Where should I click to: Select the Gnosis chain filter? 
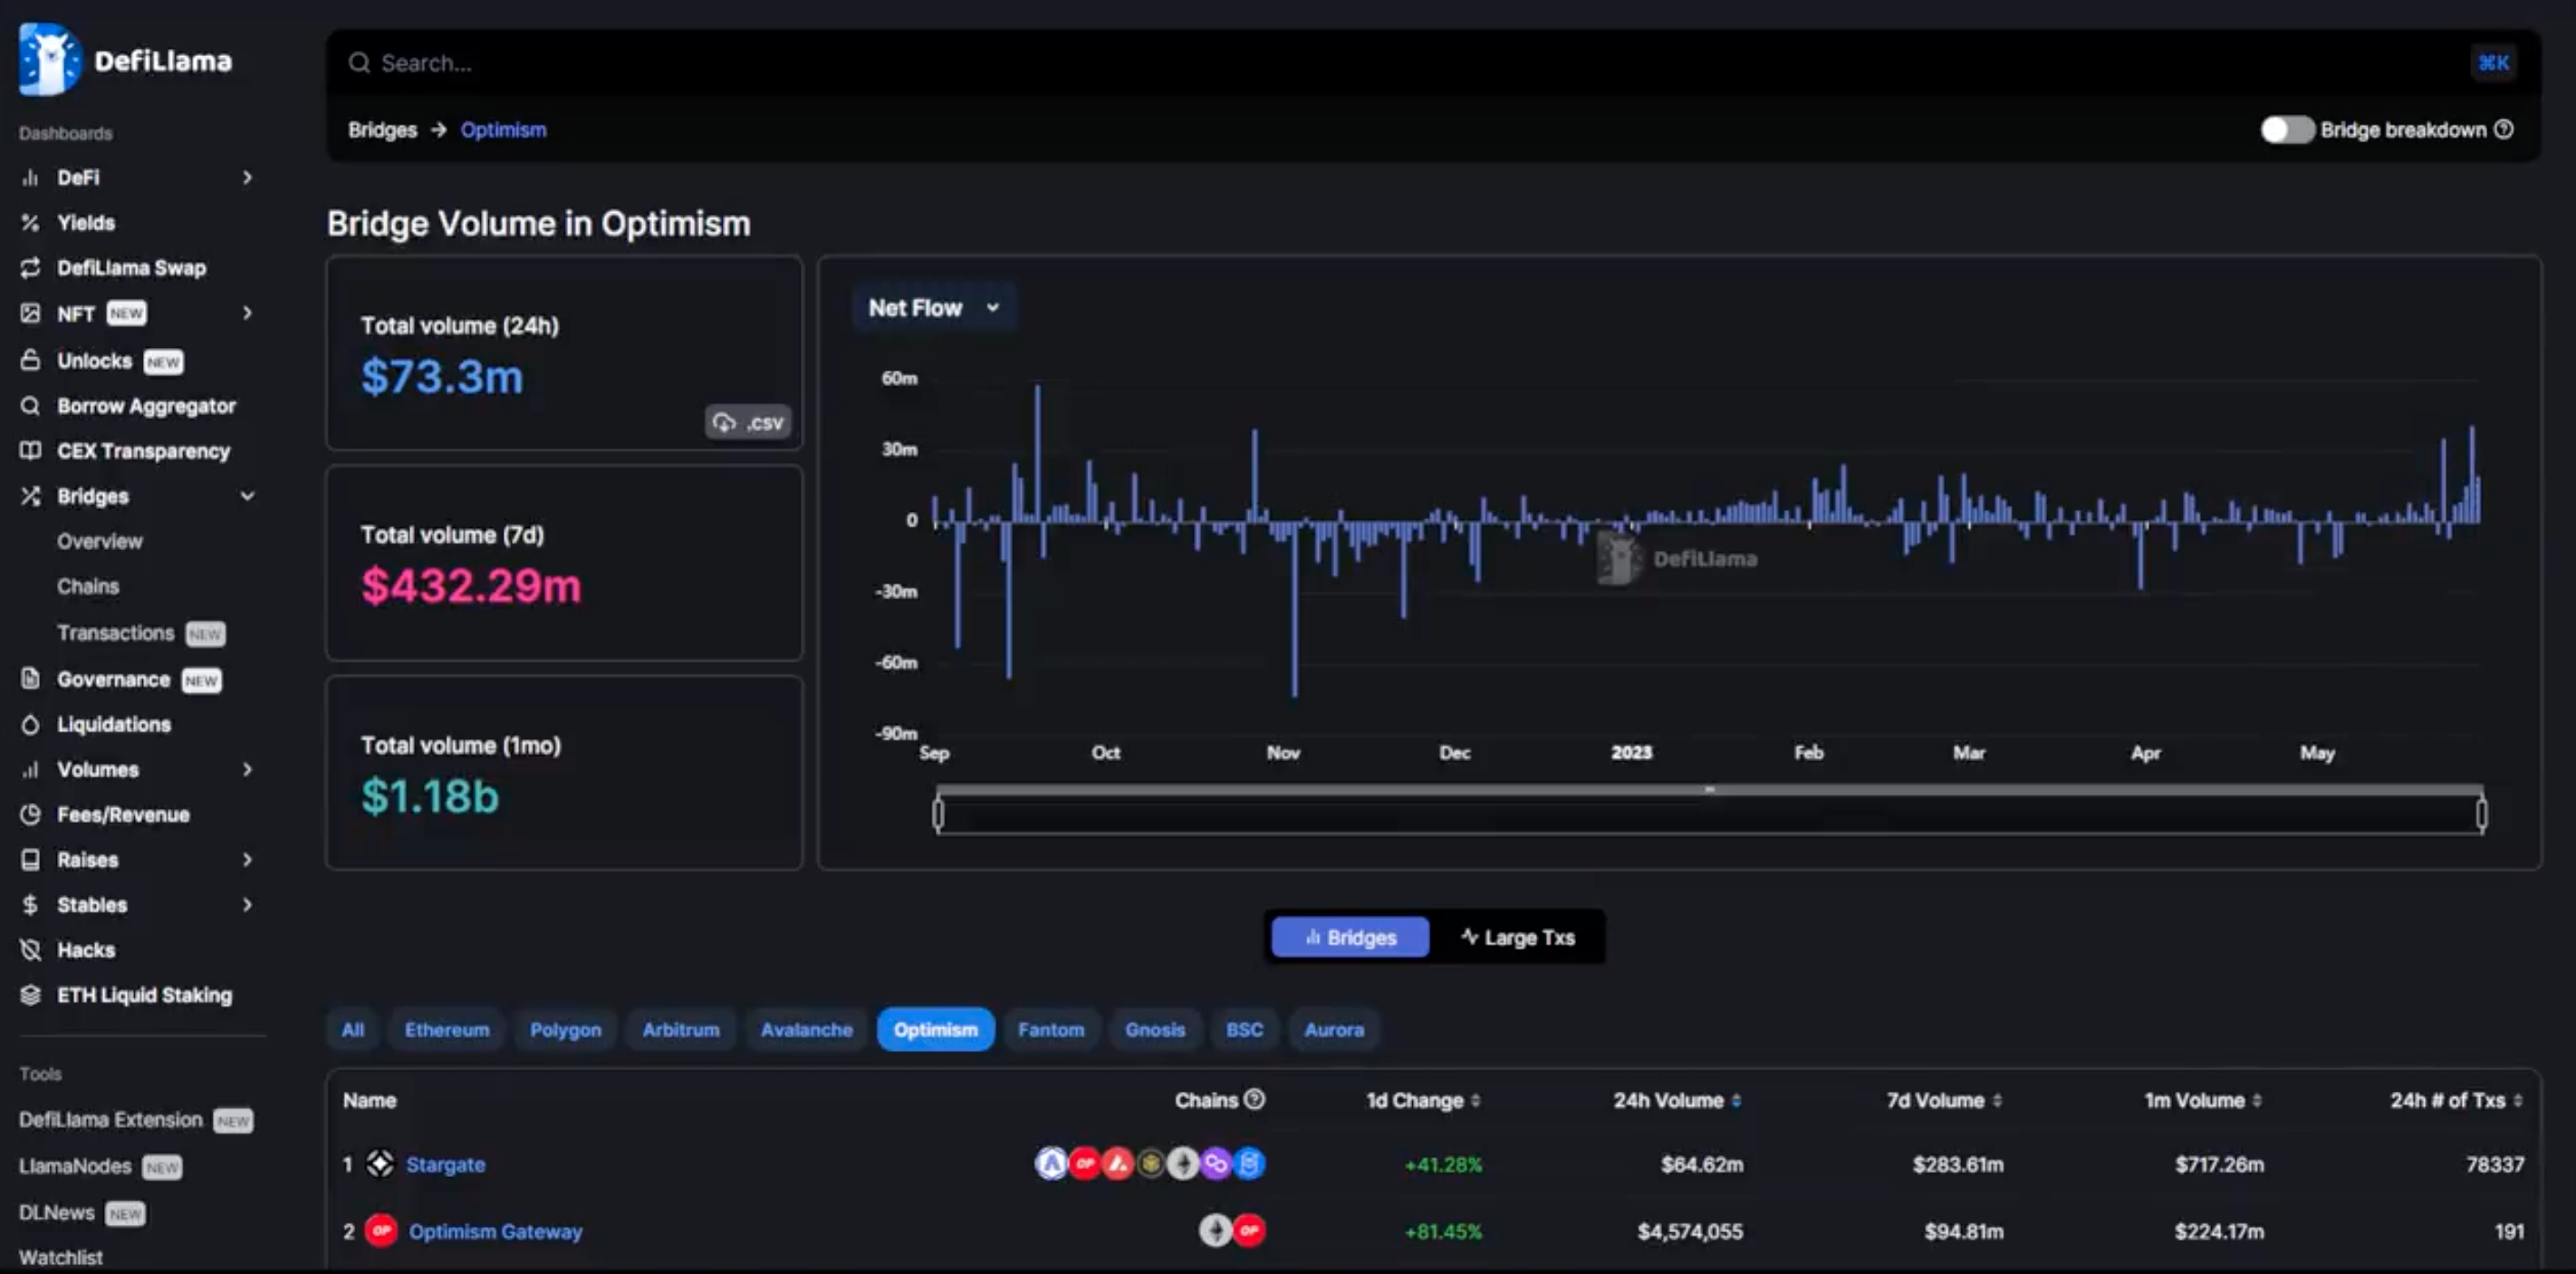pyautogui.click(x=1154, y=1029)
